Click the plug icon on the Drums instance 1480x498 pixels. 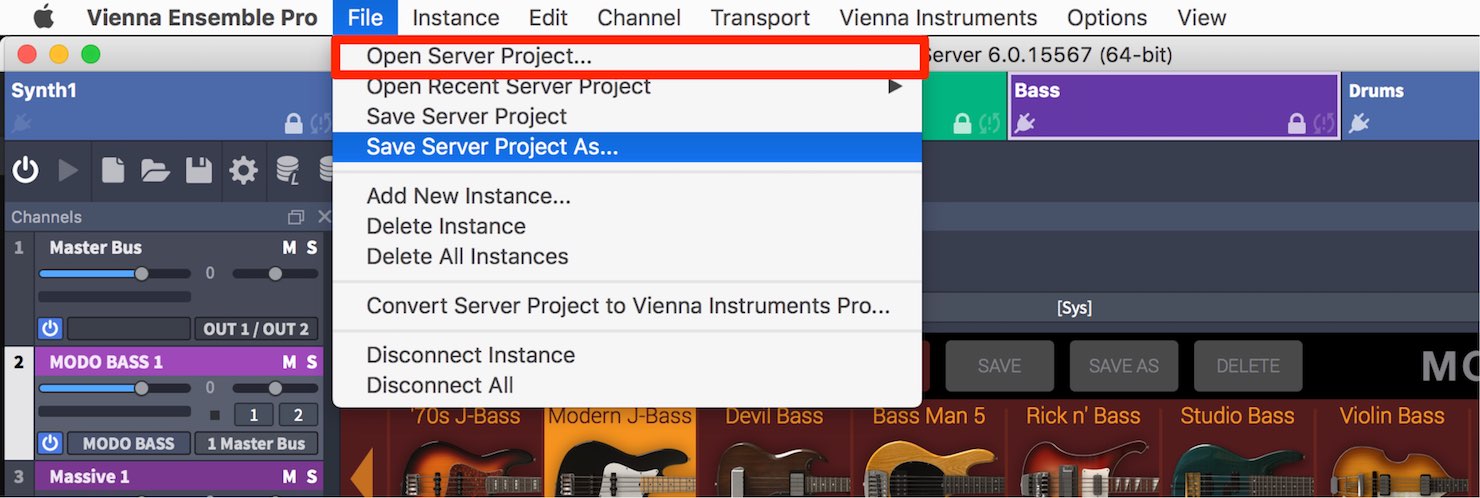pos(1358,125)
